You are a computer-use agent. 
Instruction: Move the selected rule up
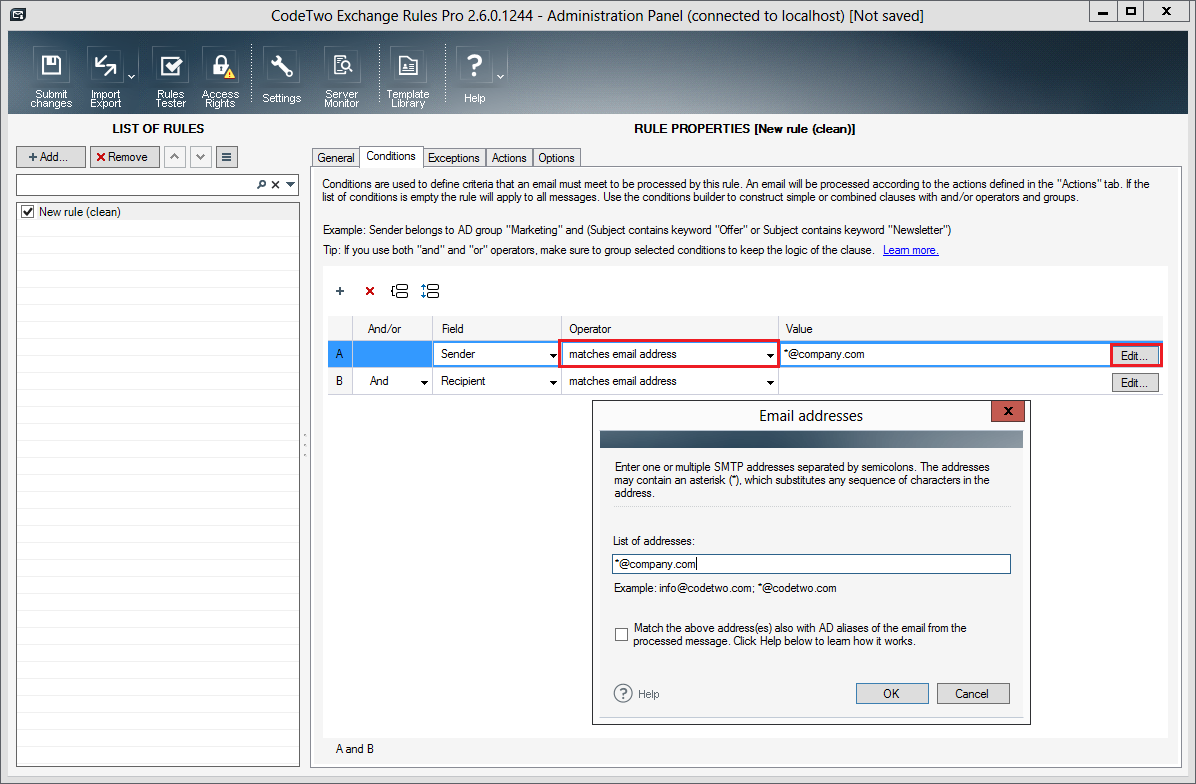175,157
